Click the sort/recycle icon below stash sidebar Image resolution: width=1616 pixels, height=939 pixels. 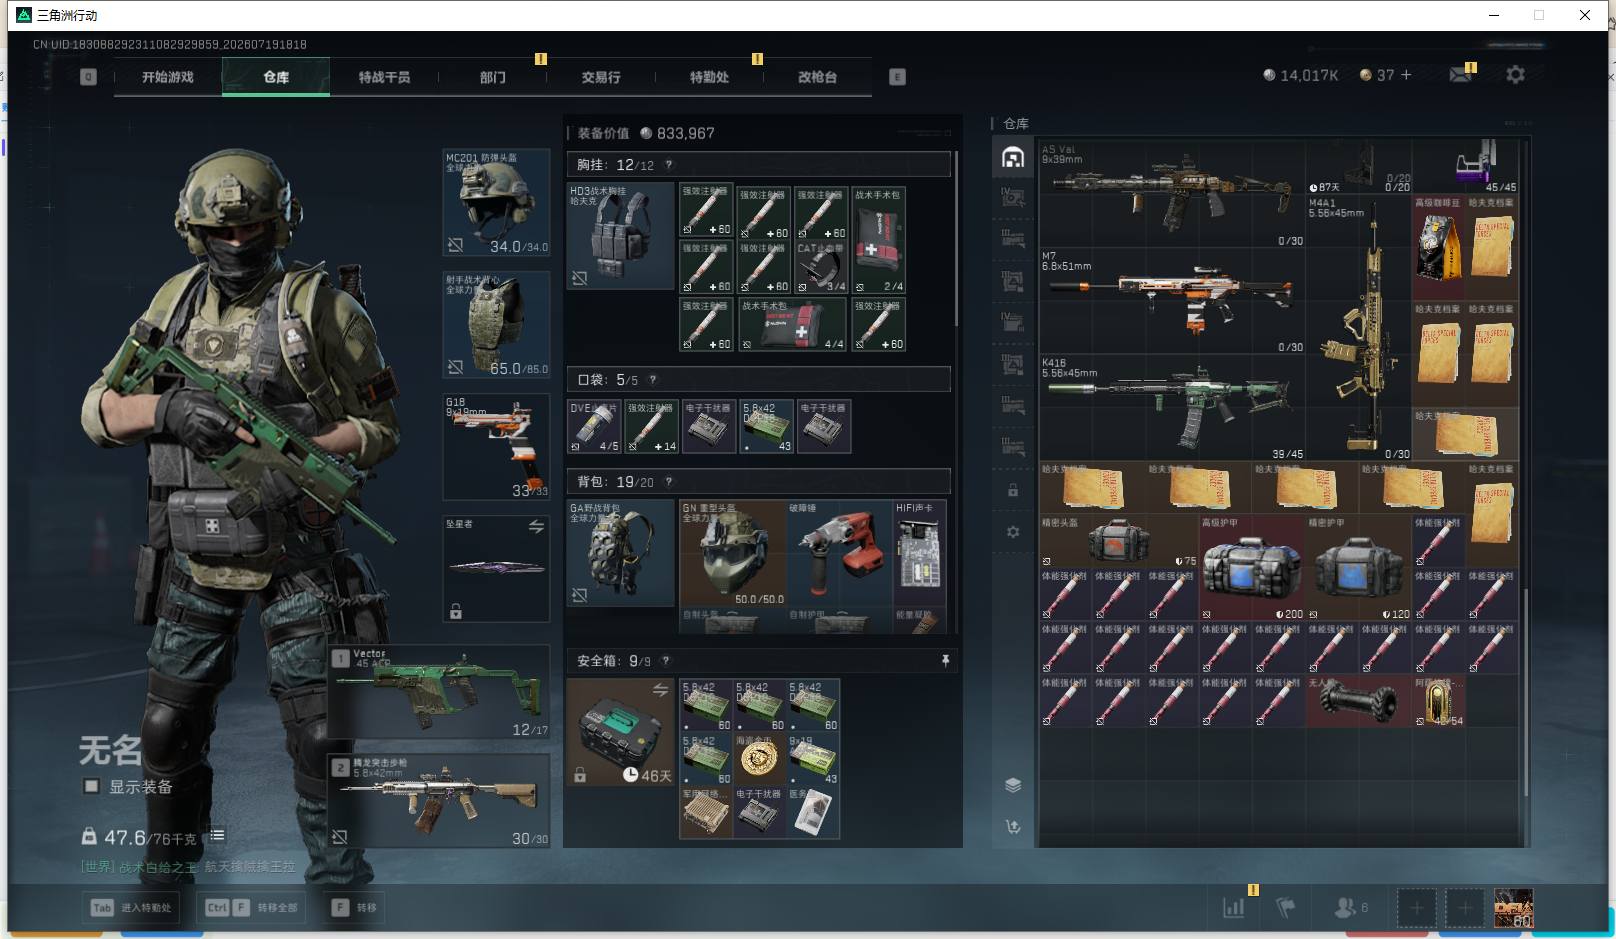[1013, 827]
